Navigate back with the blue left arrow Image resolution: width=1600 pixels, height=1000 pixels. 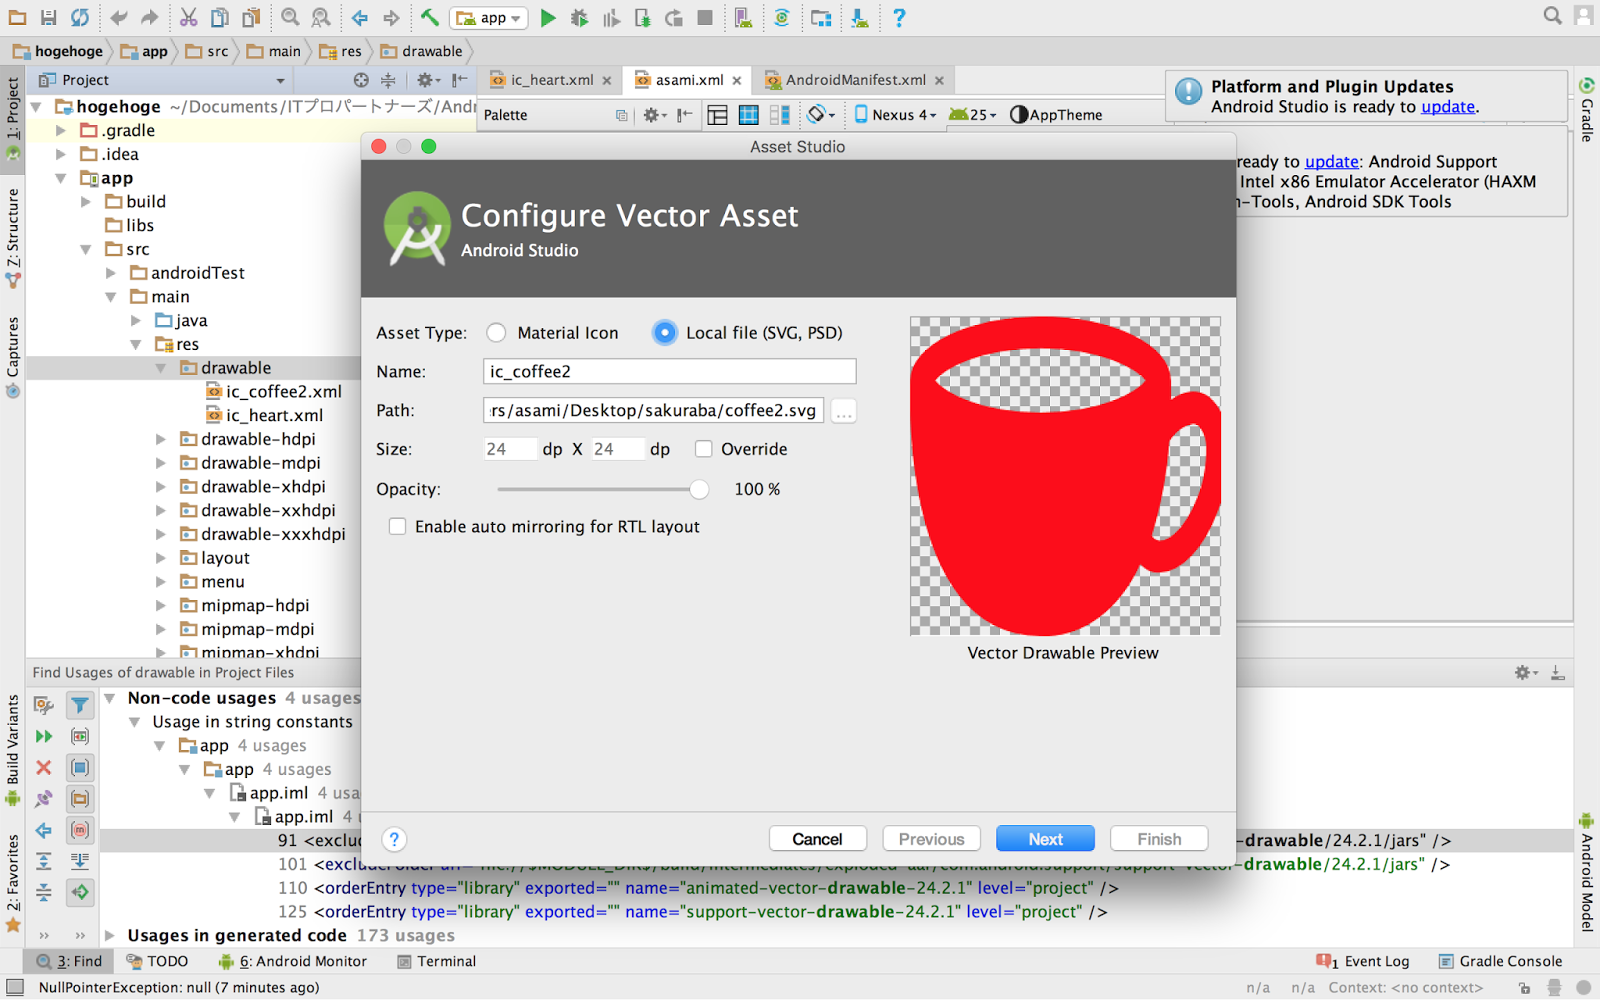point(360,17)
